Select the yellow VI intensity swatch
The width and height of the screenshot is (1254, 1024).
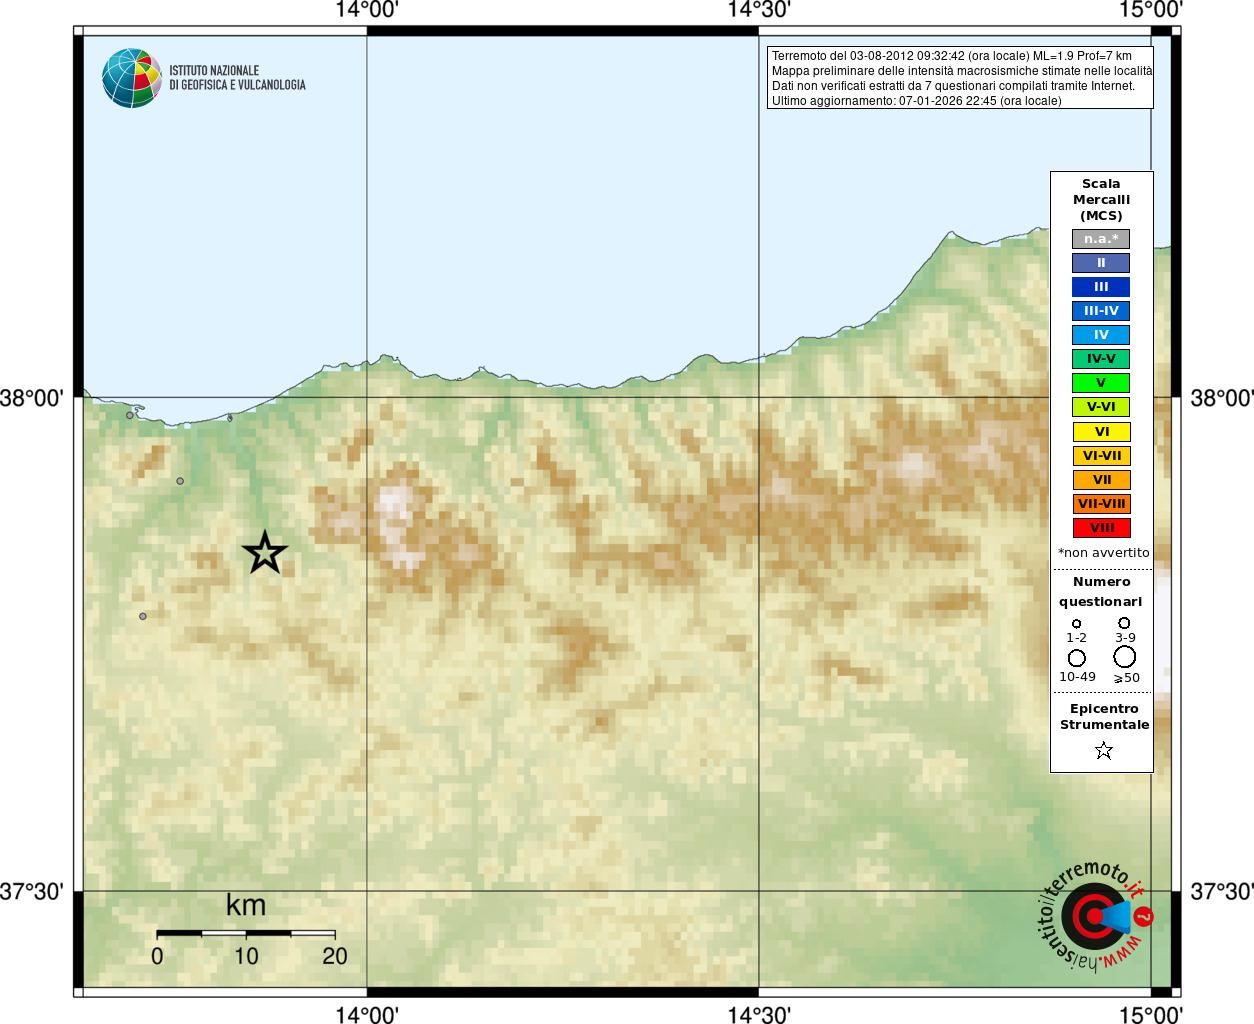(1101, 432)
